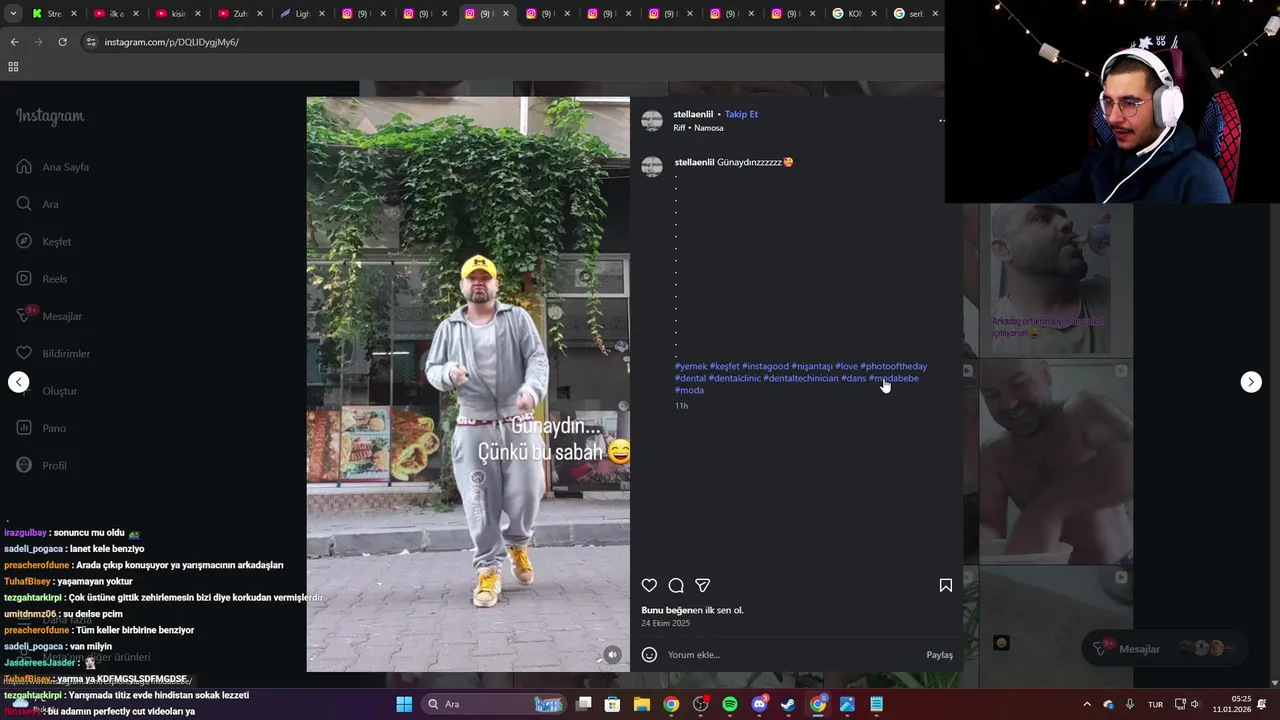
Task: Open the Ara search in sidebar
Action: [x=38, y=204]
